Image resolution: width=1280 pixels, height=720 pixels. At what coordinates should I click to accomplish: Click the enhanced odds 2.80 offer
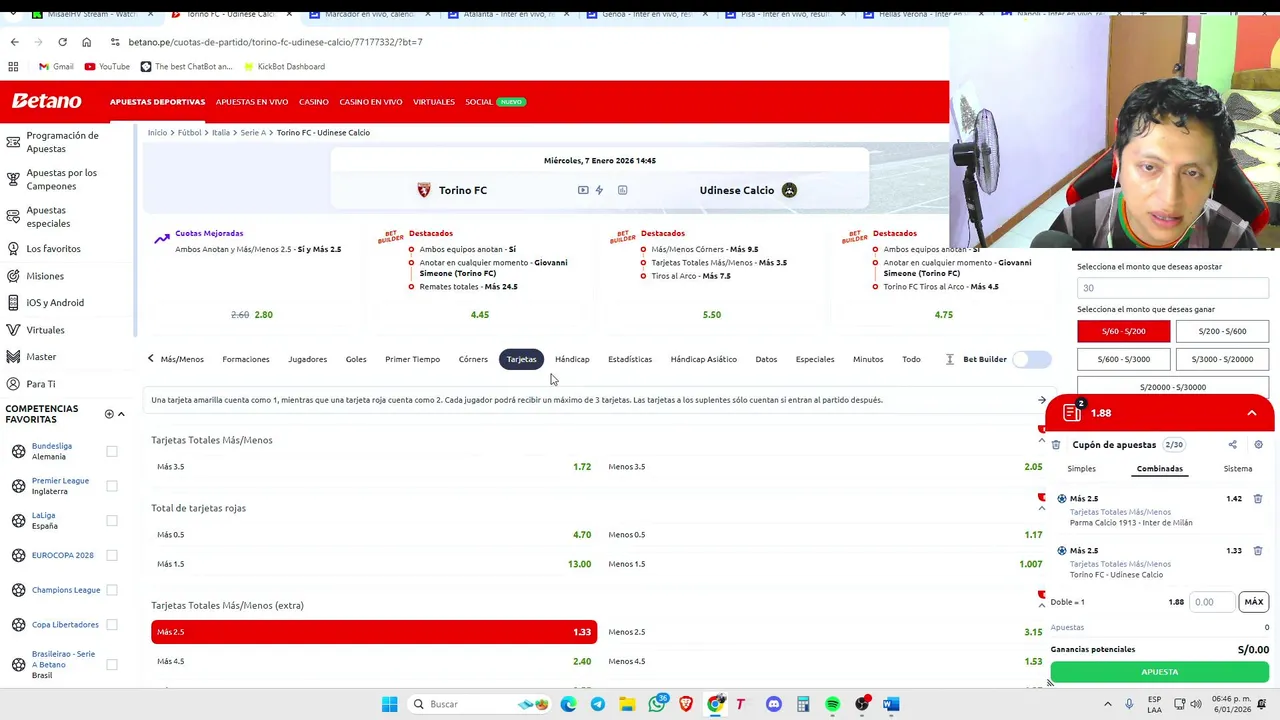[263, 315]
